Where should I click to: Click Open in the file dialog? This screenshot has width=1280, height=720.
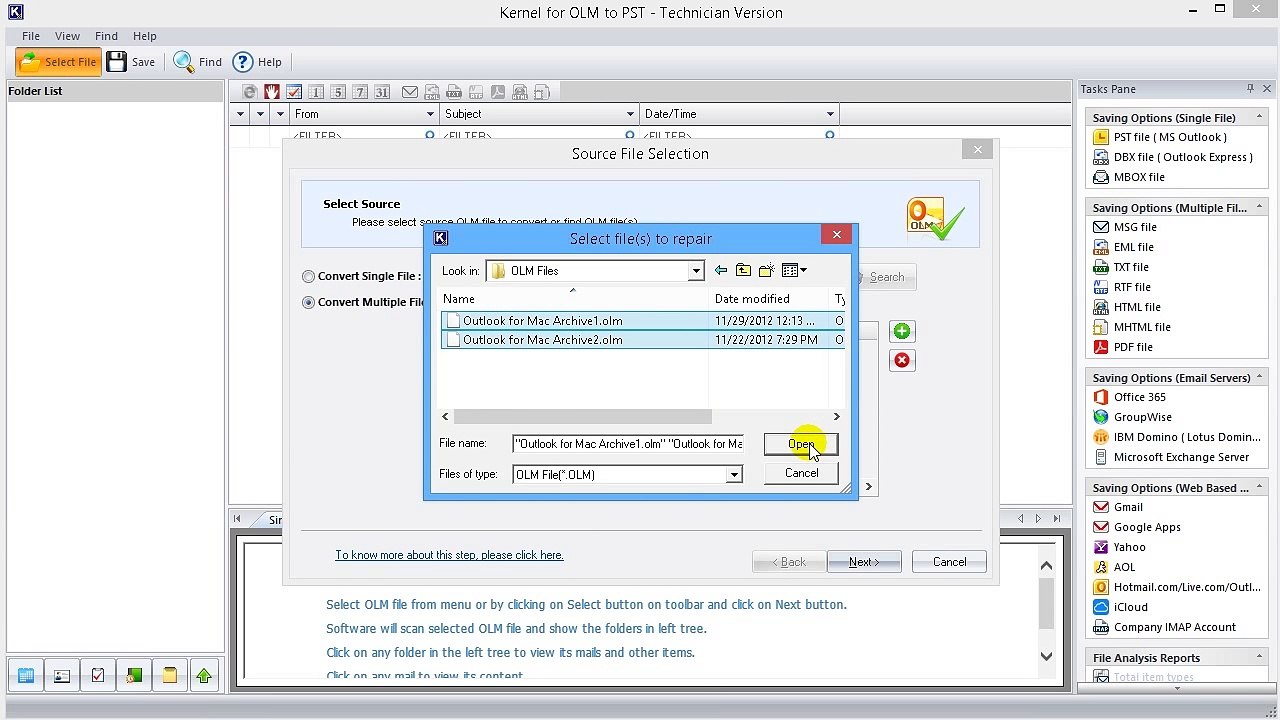click(x=801, y=444)
